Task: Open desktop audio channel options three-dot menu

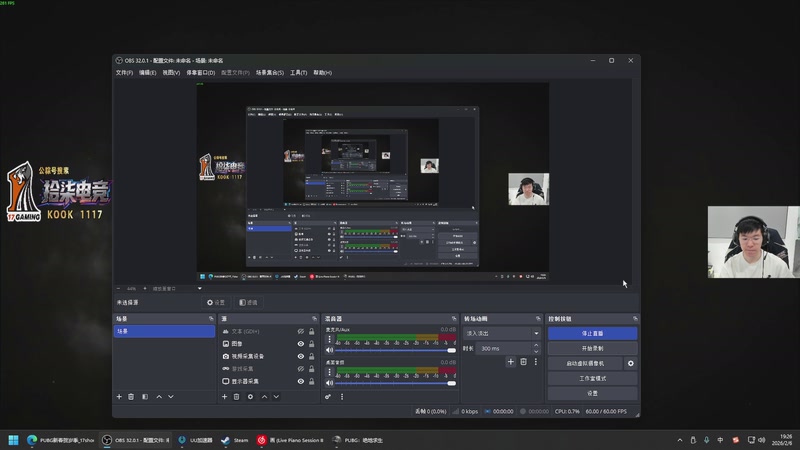Action: click(x=330, y=372)
